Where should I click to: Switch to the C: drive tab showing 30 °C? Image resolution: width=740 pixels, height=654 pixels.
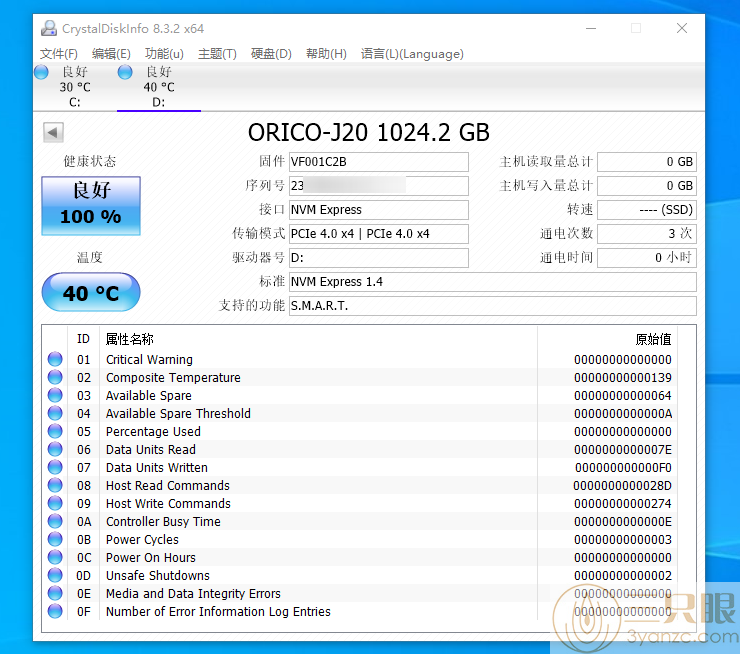pyautogui.click(x=75, y=87)
